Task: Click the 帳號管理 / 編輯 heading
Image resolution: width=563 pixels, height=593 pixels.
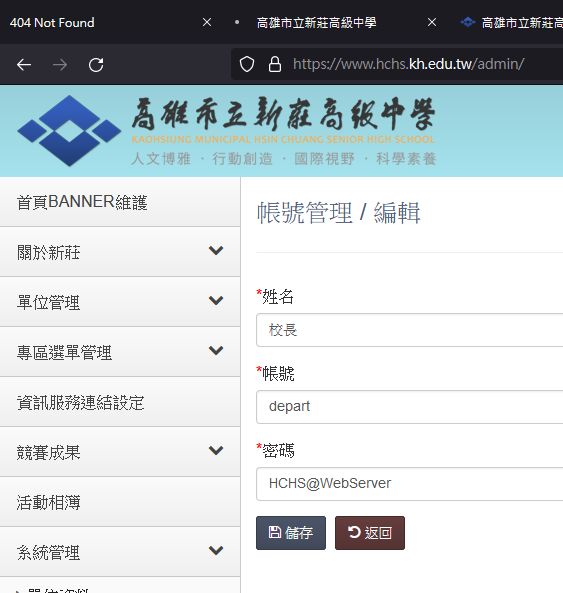Action: pyautogui.click(x=338, y=213)
